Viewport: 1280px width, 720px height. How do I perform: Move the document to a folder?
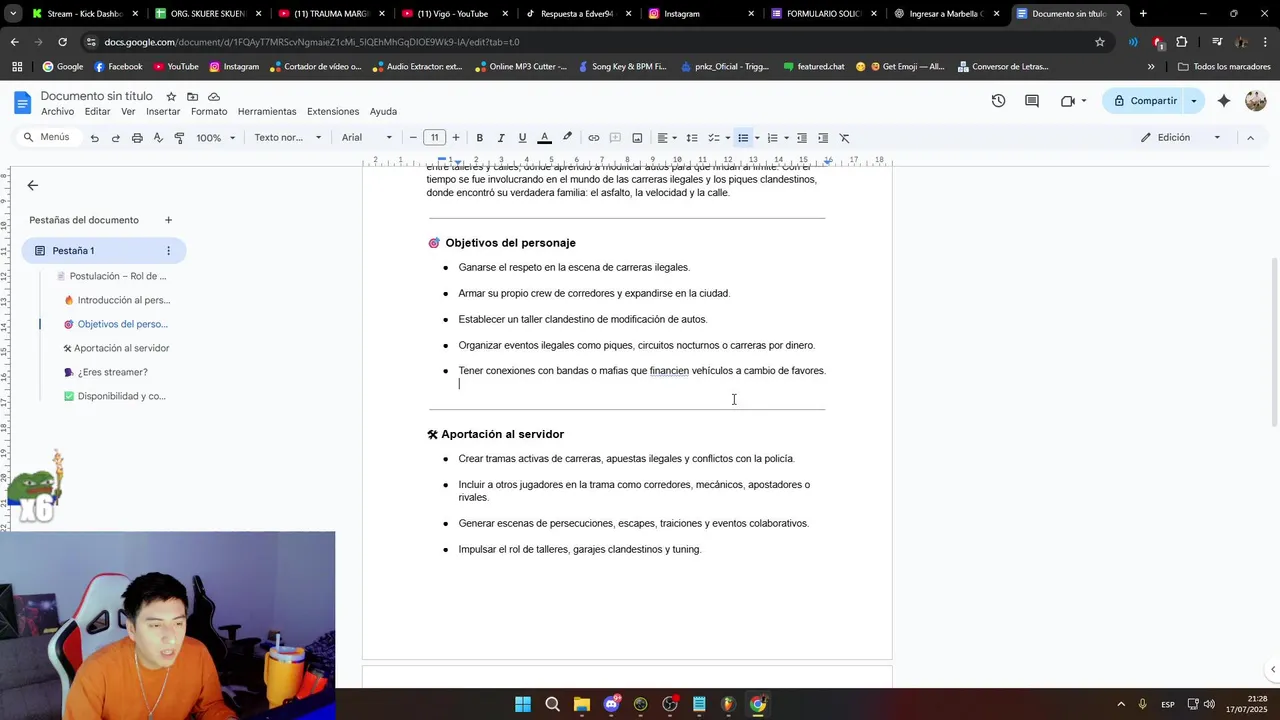(x=192, y=96)
